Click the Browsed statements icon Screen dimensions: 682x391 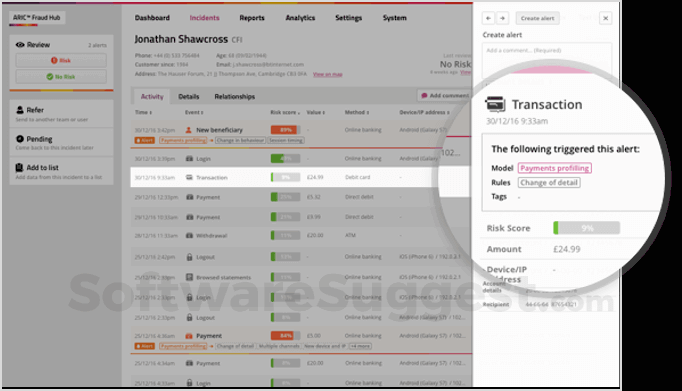coord(189,277)
